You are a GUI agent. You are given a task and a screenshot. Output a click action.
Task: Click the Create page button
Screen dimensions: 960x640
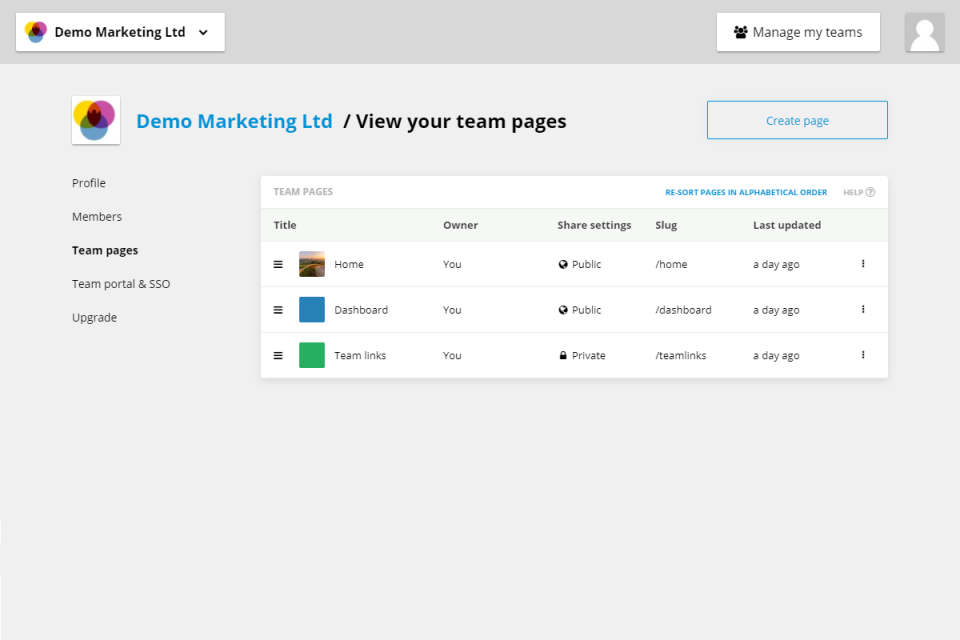(x=797, y=120)
